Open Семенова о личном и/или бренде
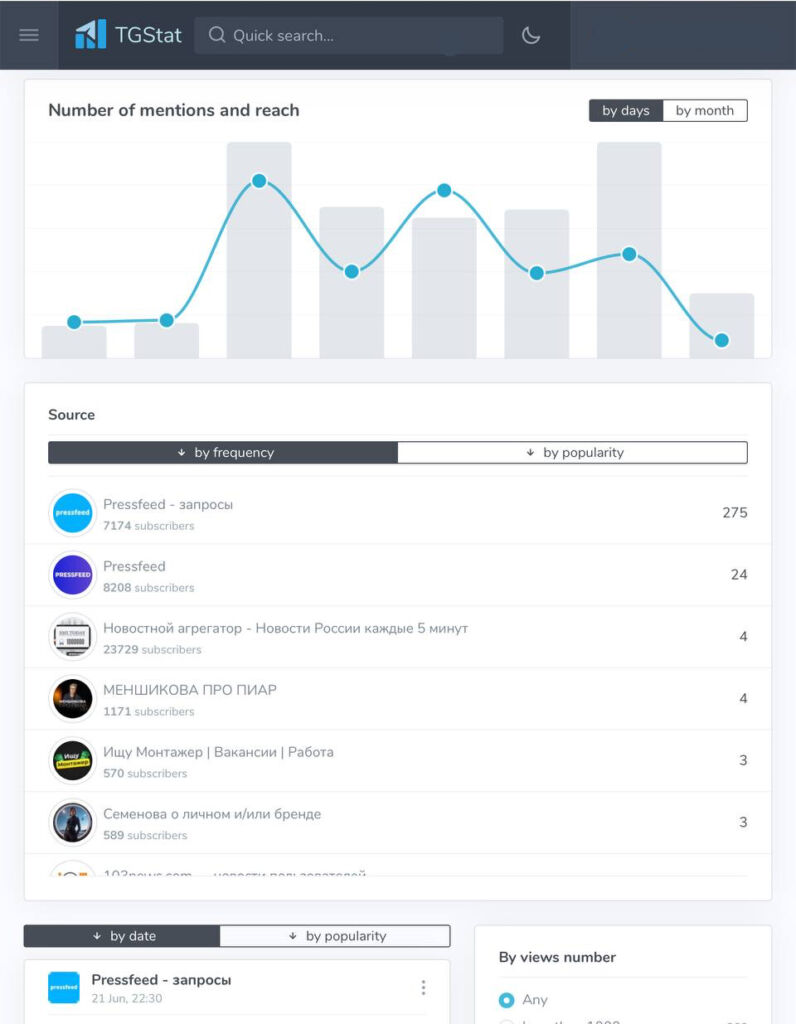The width and height of the screenshot is (796, 1024). point(212,814)
